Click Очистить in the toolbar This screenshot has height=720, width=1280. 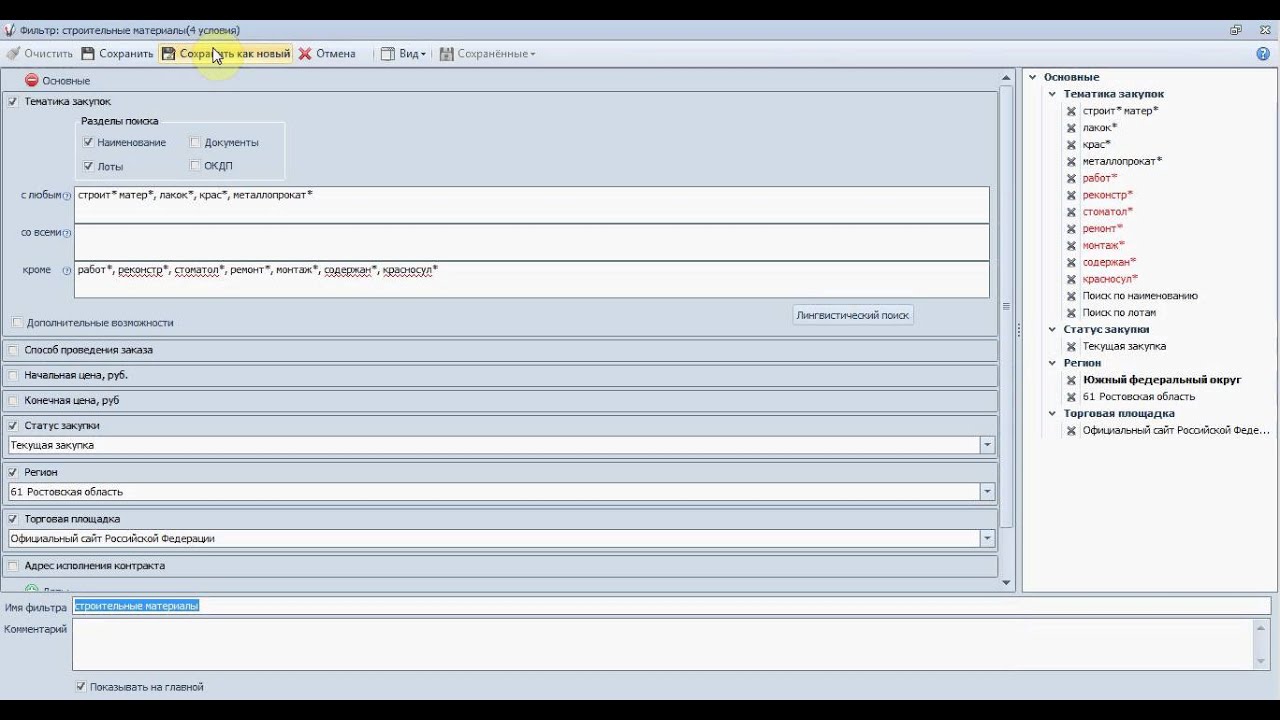(40, 54)
